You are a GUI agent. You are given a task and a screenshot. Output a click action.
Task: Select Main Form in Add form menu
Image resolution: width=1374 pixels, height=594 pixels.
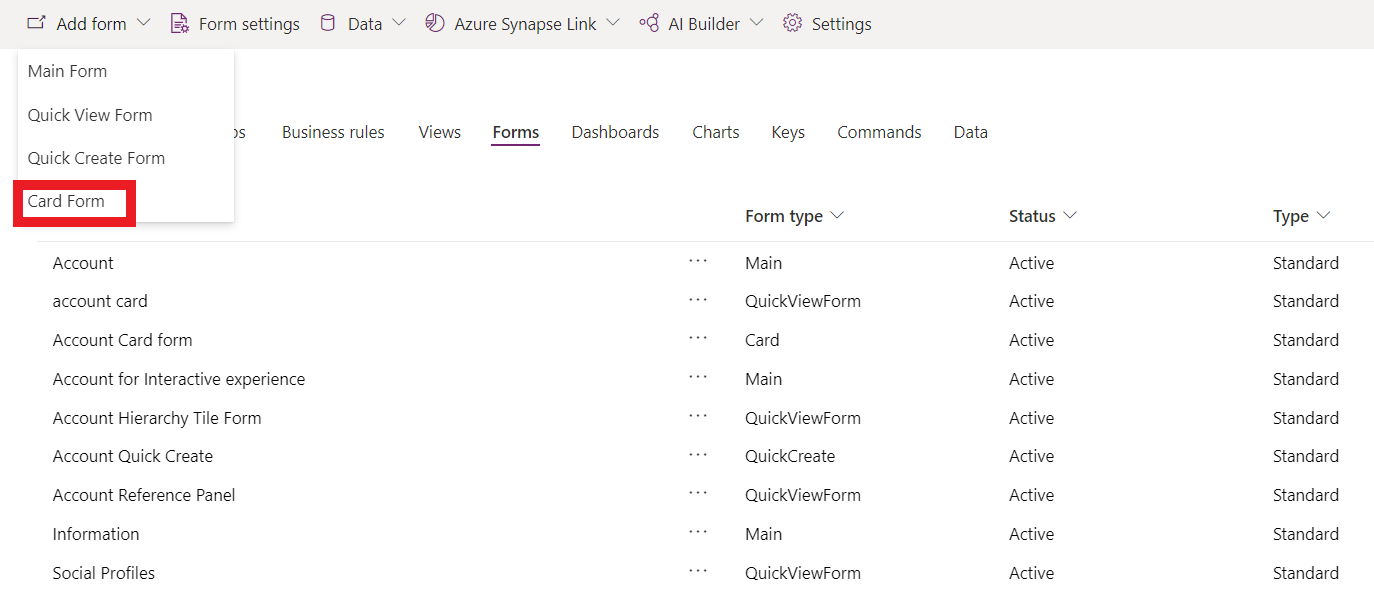[67, 71]
